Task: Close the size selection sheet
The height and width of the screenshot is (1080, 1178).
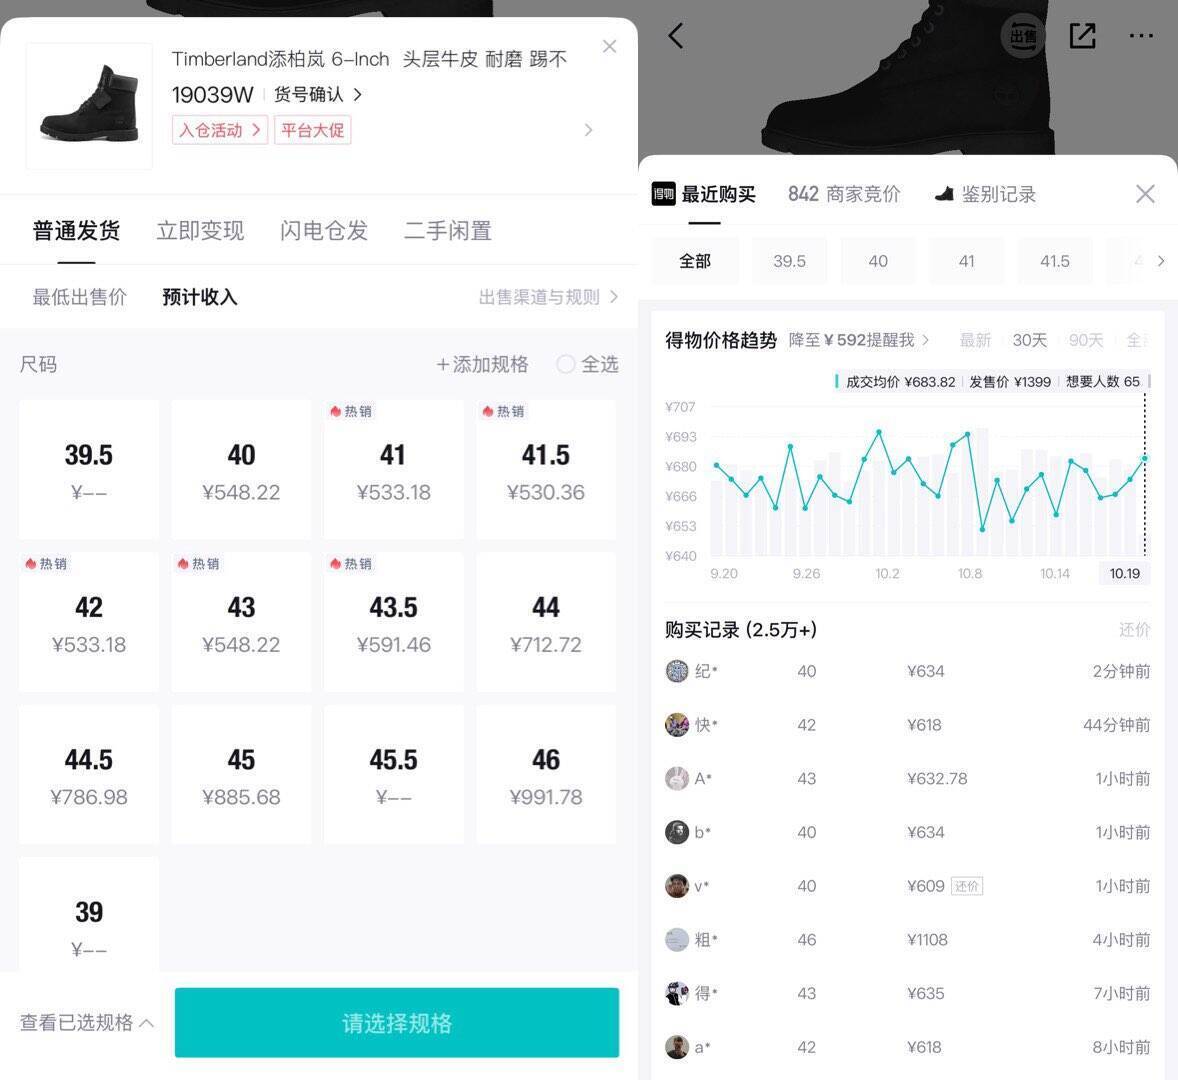Action: click(x=609, y=47)
